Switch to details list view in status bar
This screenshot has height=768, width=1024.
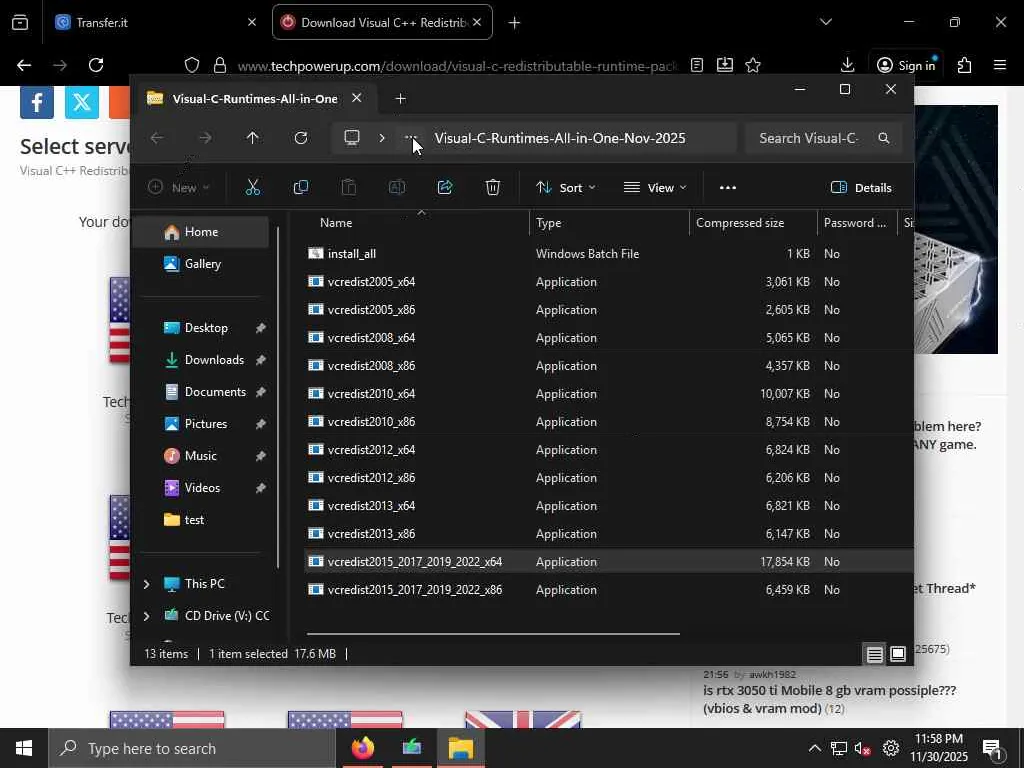[874, 654]
